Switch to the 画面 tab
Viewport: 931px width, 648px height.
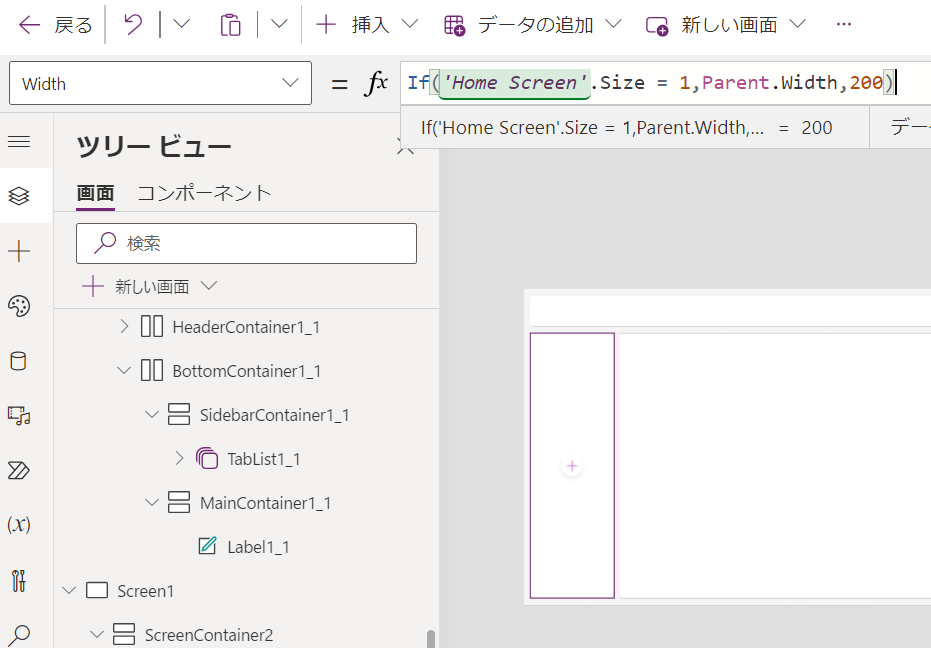[95, 193]
